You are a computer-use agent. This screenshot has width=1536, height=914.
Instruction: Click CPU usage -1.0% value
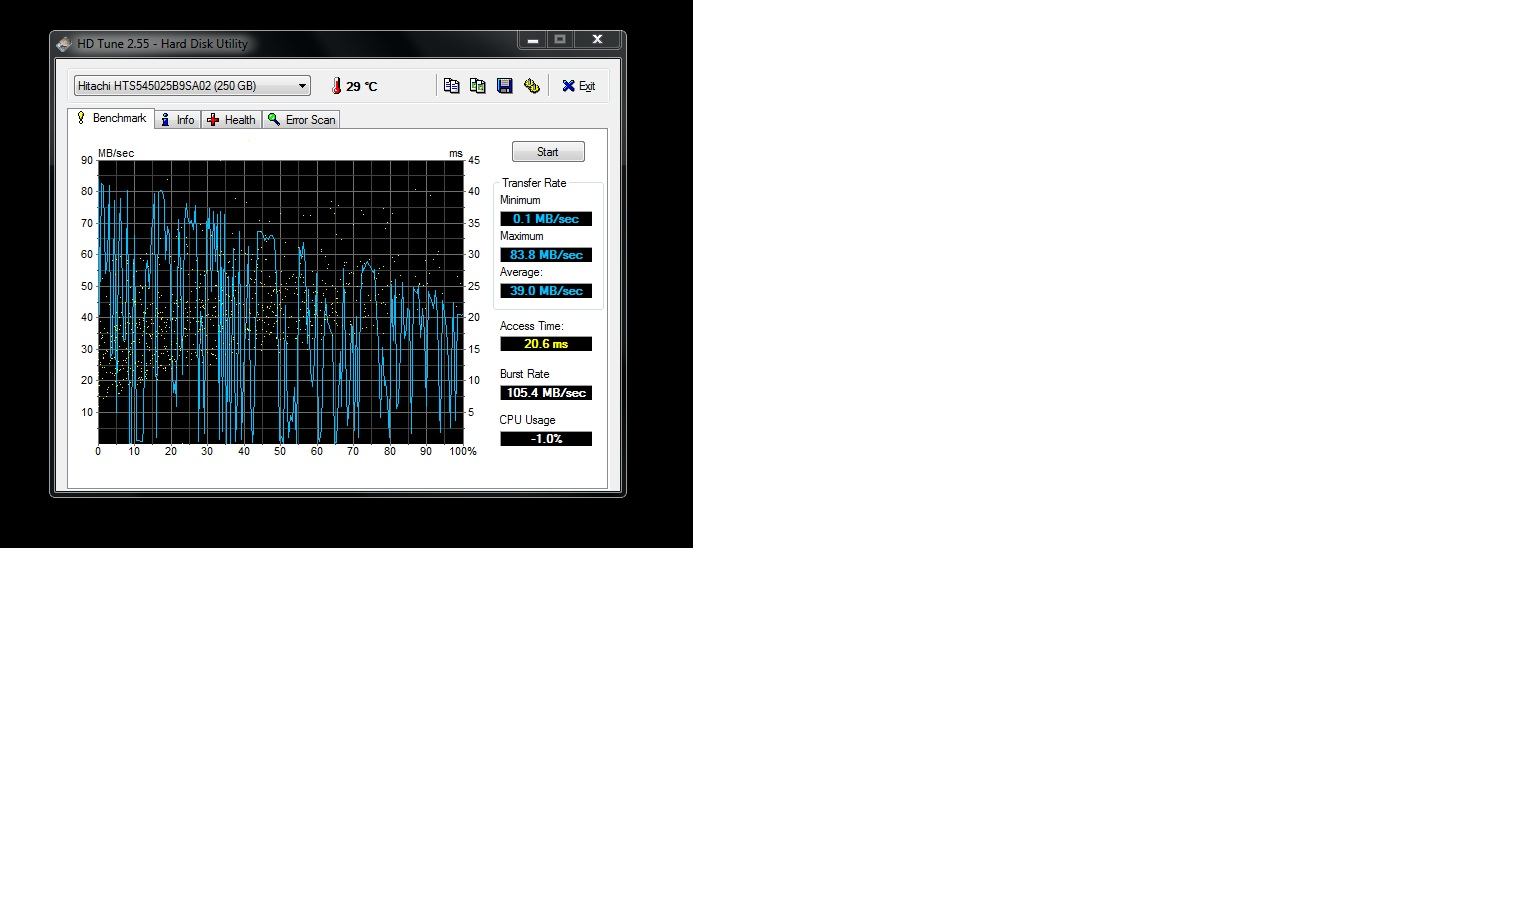546,439
